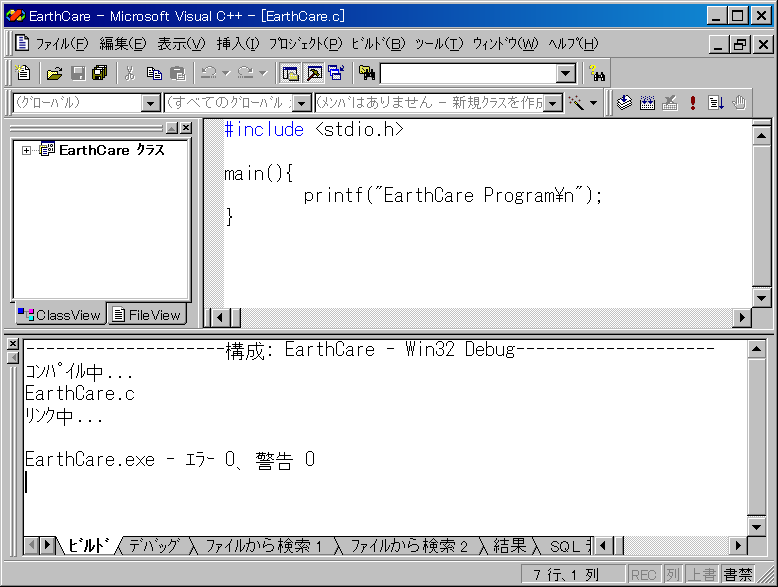Open the 表示(V) menu
The width and height of the screenshot is (778, 587).
(x=181, y=44)
